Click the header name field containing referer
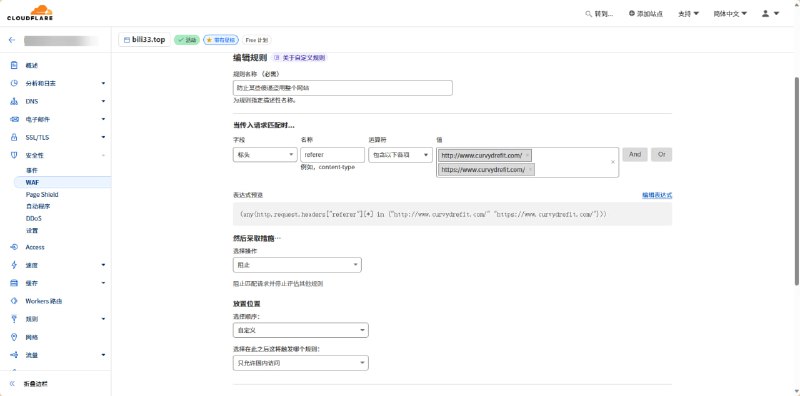 (x=333, y=155)
